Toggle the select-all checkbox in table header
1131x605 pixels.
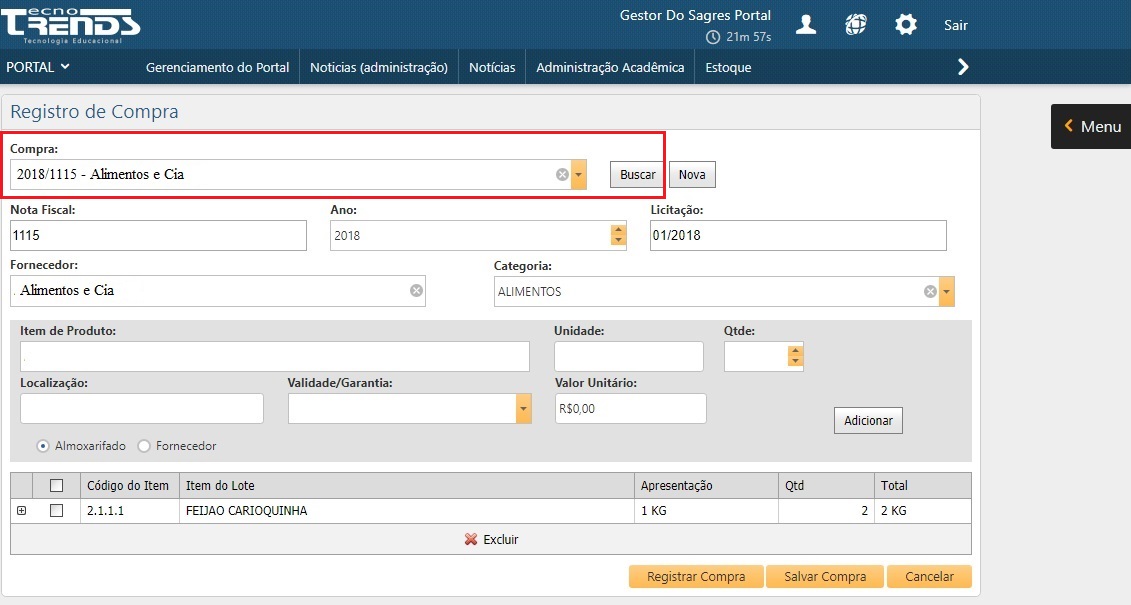coord(56,485)
